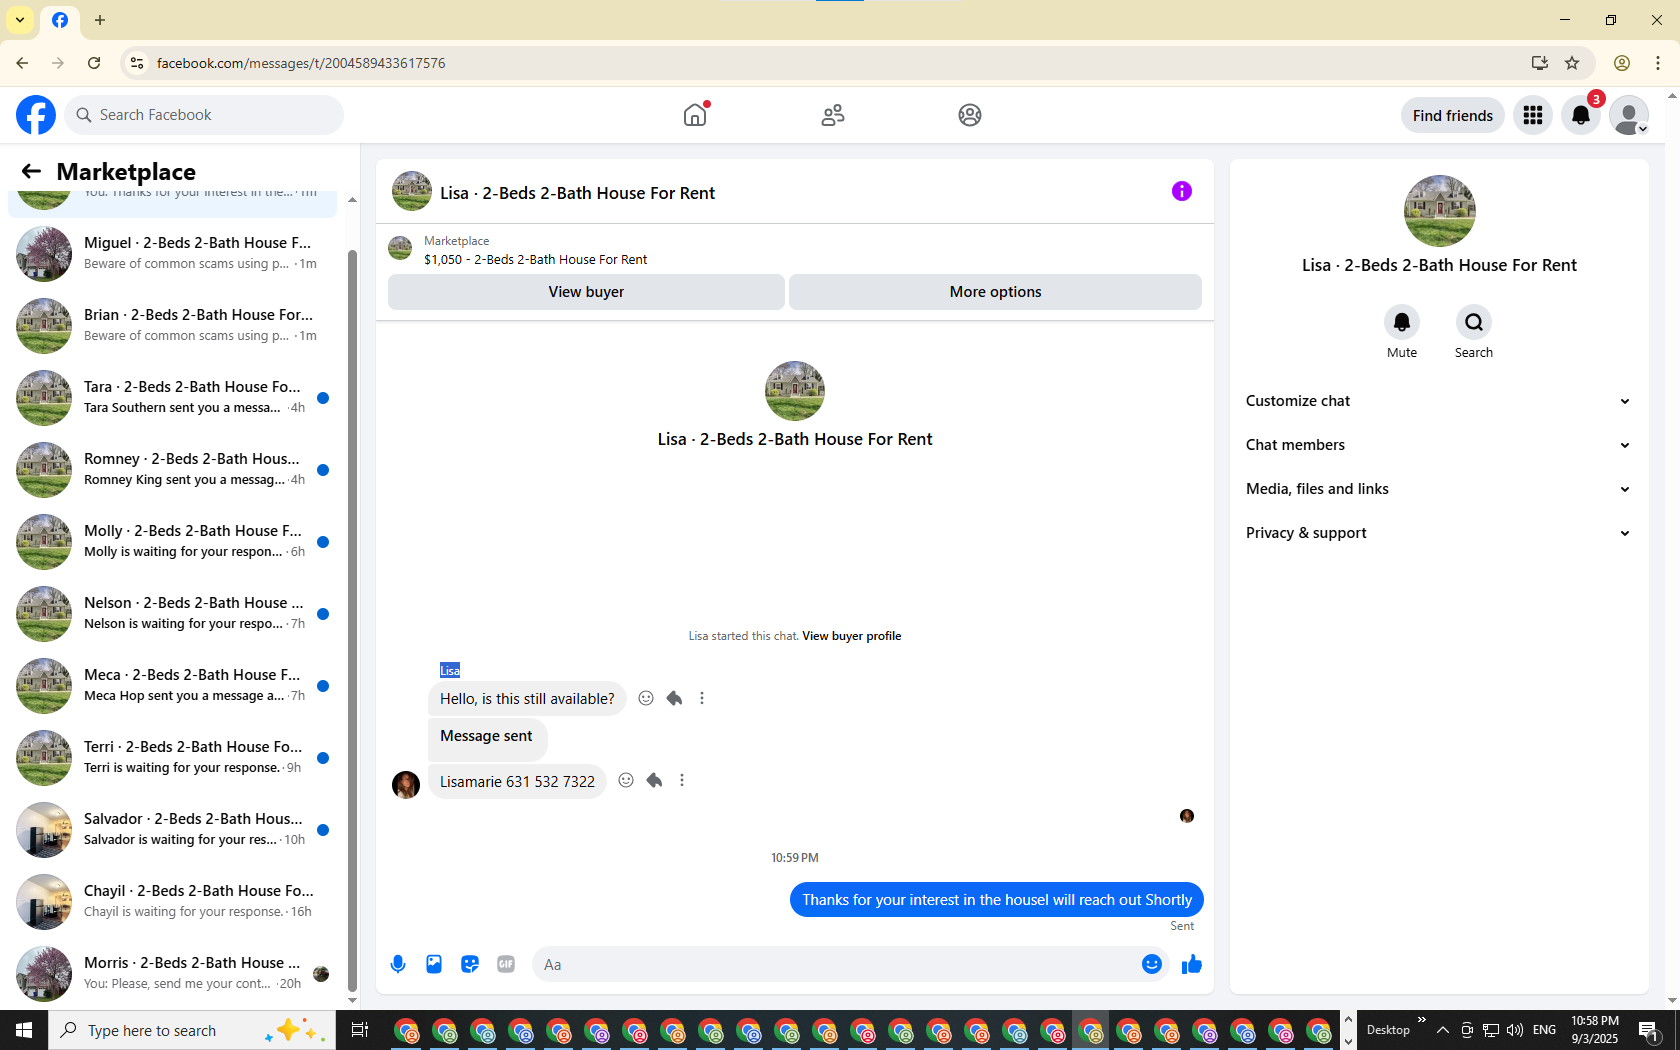
Task: Open the $1,050 2-Beds 2-Bath listing link
Action: pos(535,260)
